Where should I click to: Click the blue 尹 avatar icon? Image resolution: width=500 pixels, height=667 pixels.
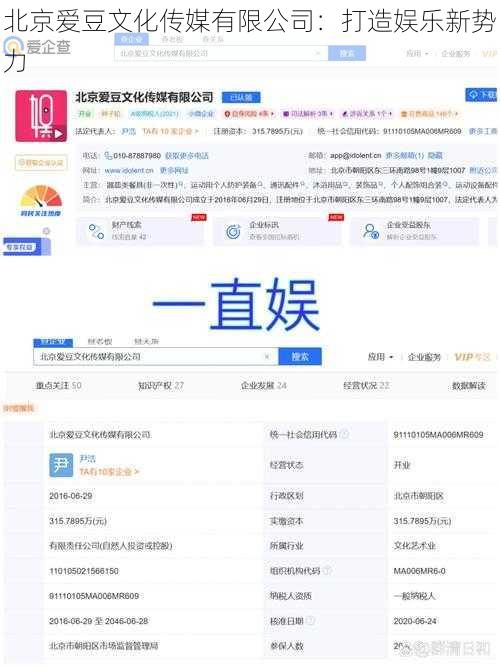[x=61, y=465]
